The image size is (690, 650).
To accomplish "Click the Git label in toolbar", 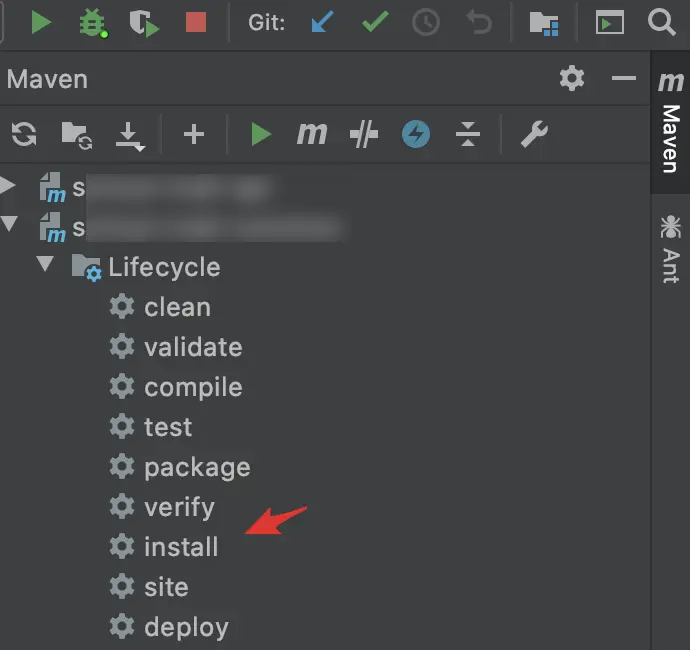I will click(x=266, y=22).
